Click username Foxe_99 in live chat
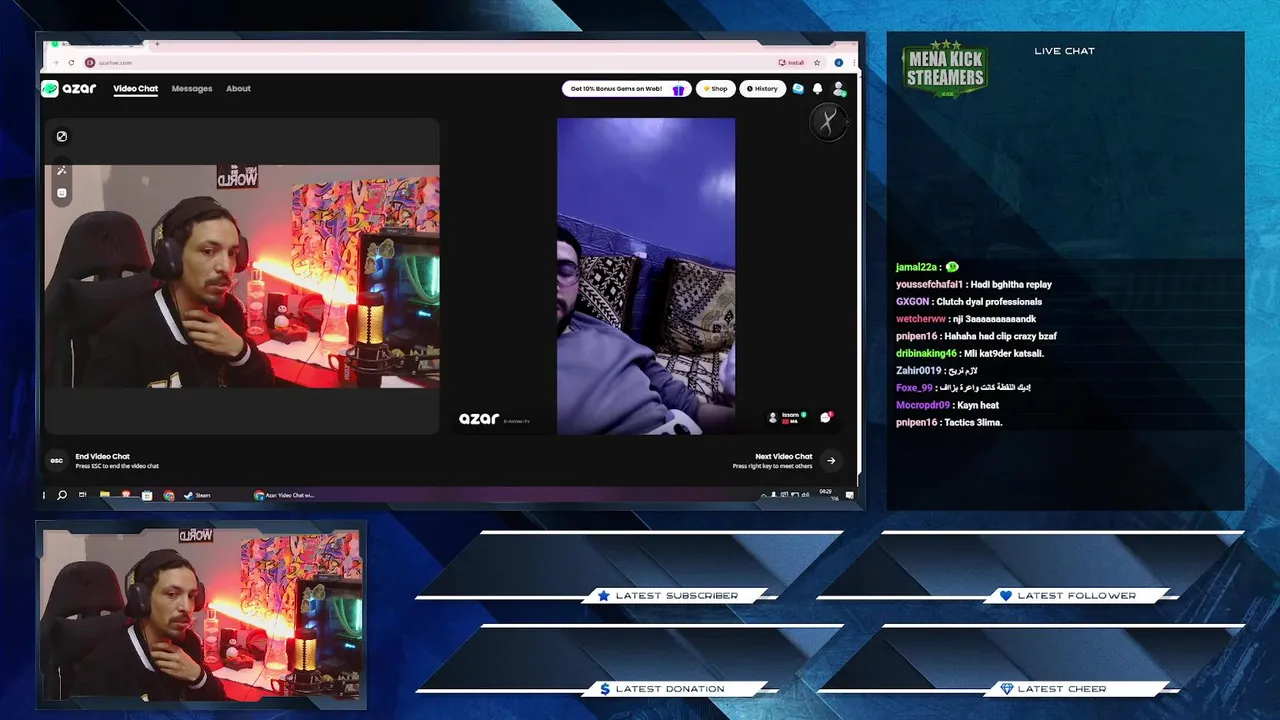The image size is (1280, 720). click(914, 388)
